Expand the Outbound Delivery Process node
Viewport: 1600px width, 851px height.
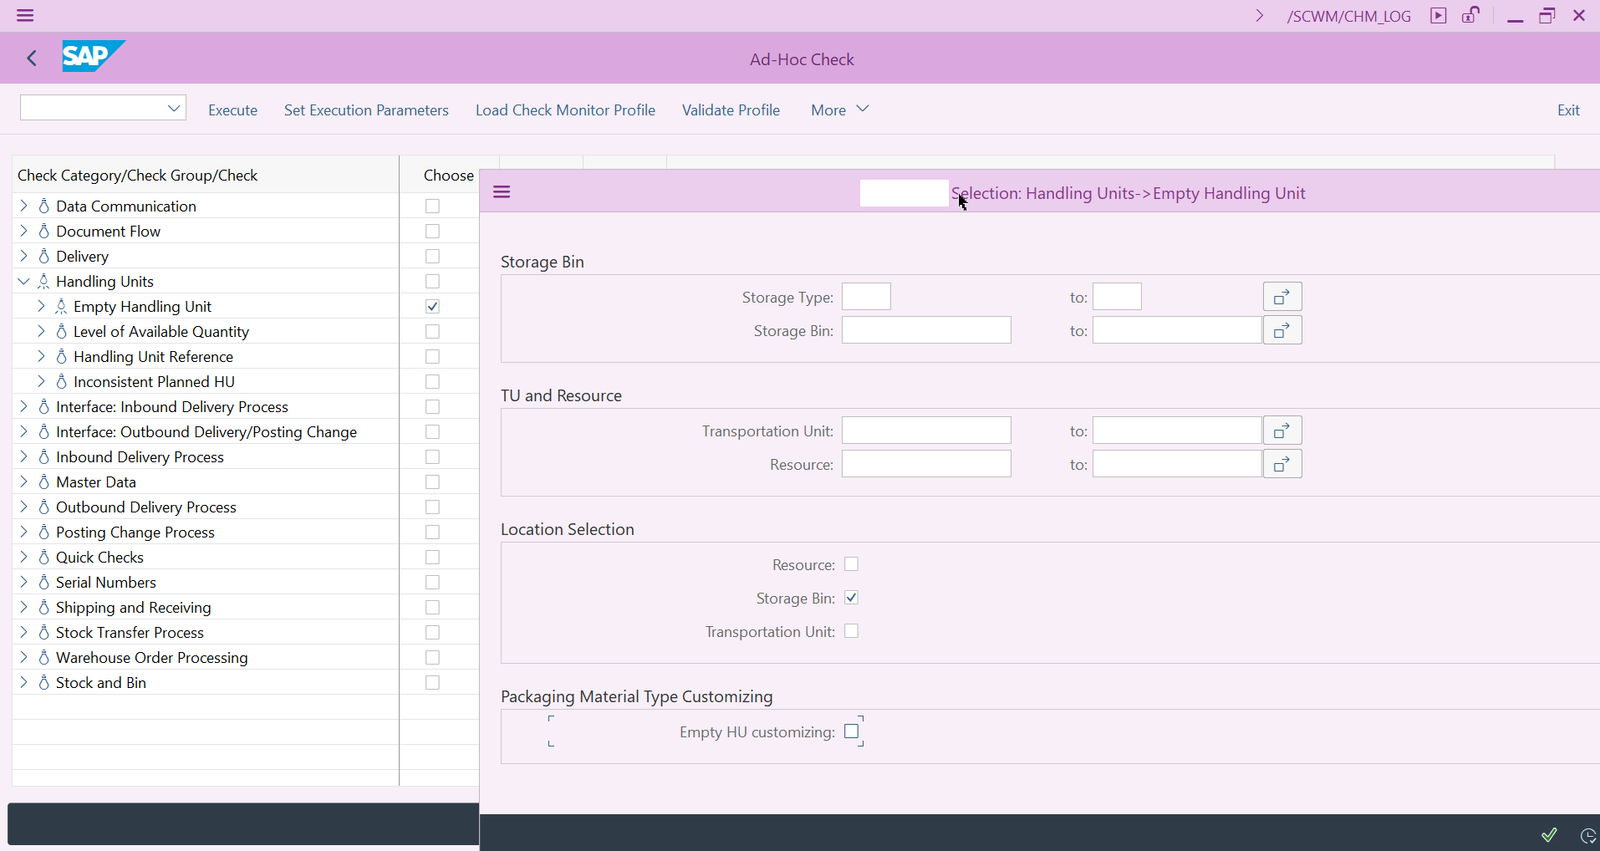24,507
